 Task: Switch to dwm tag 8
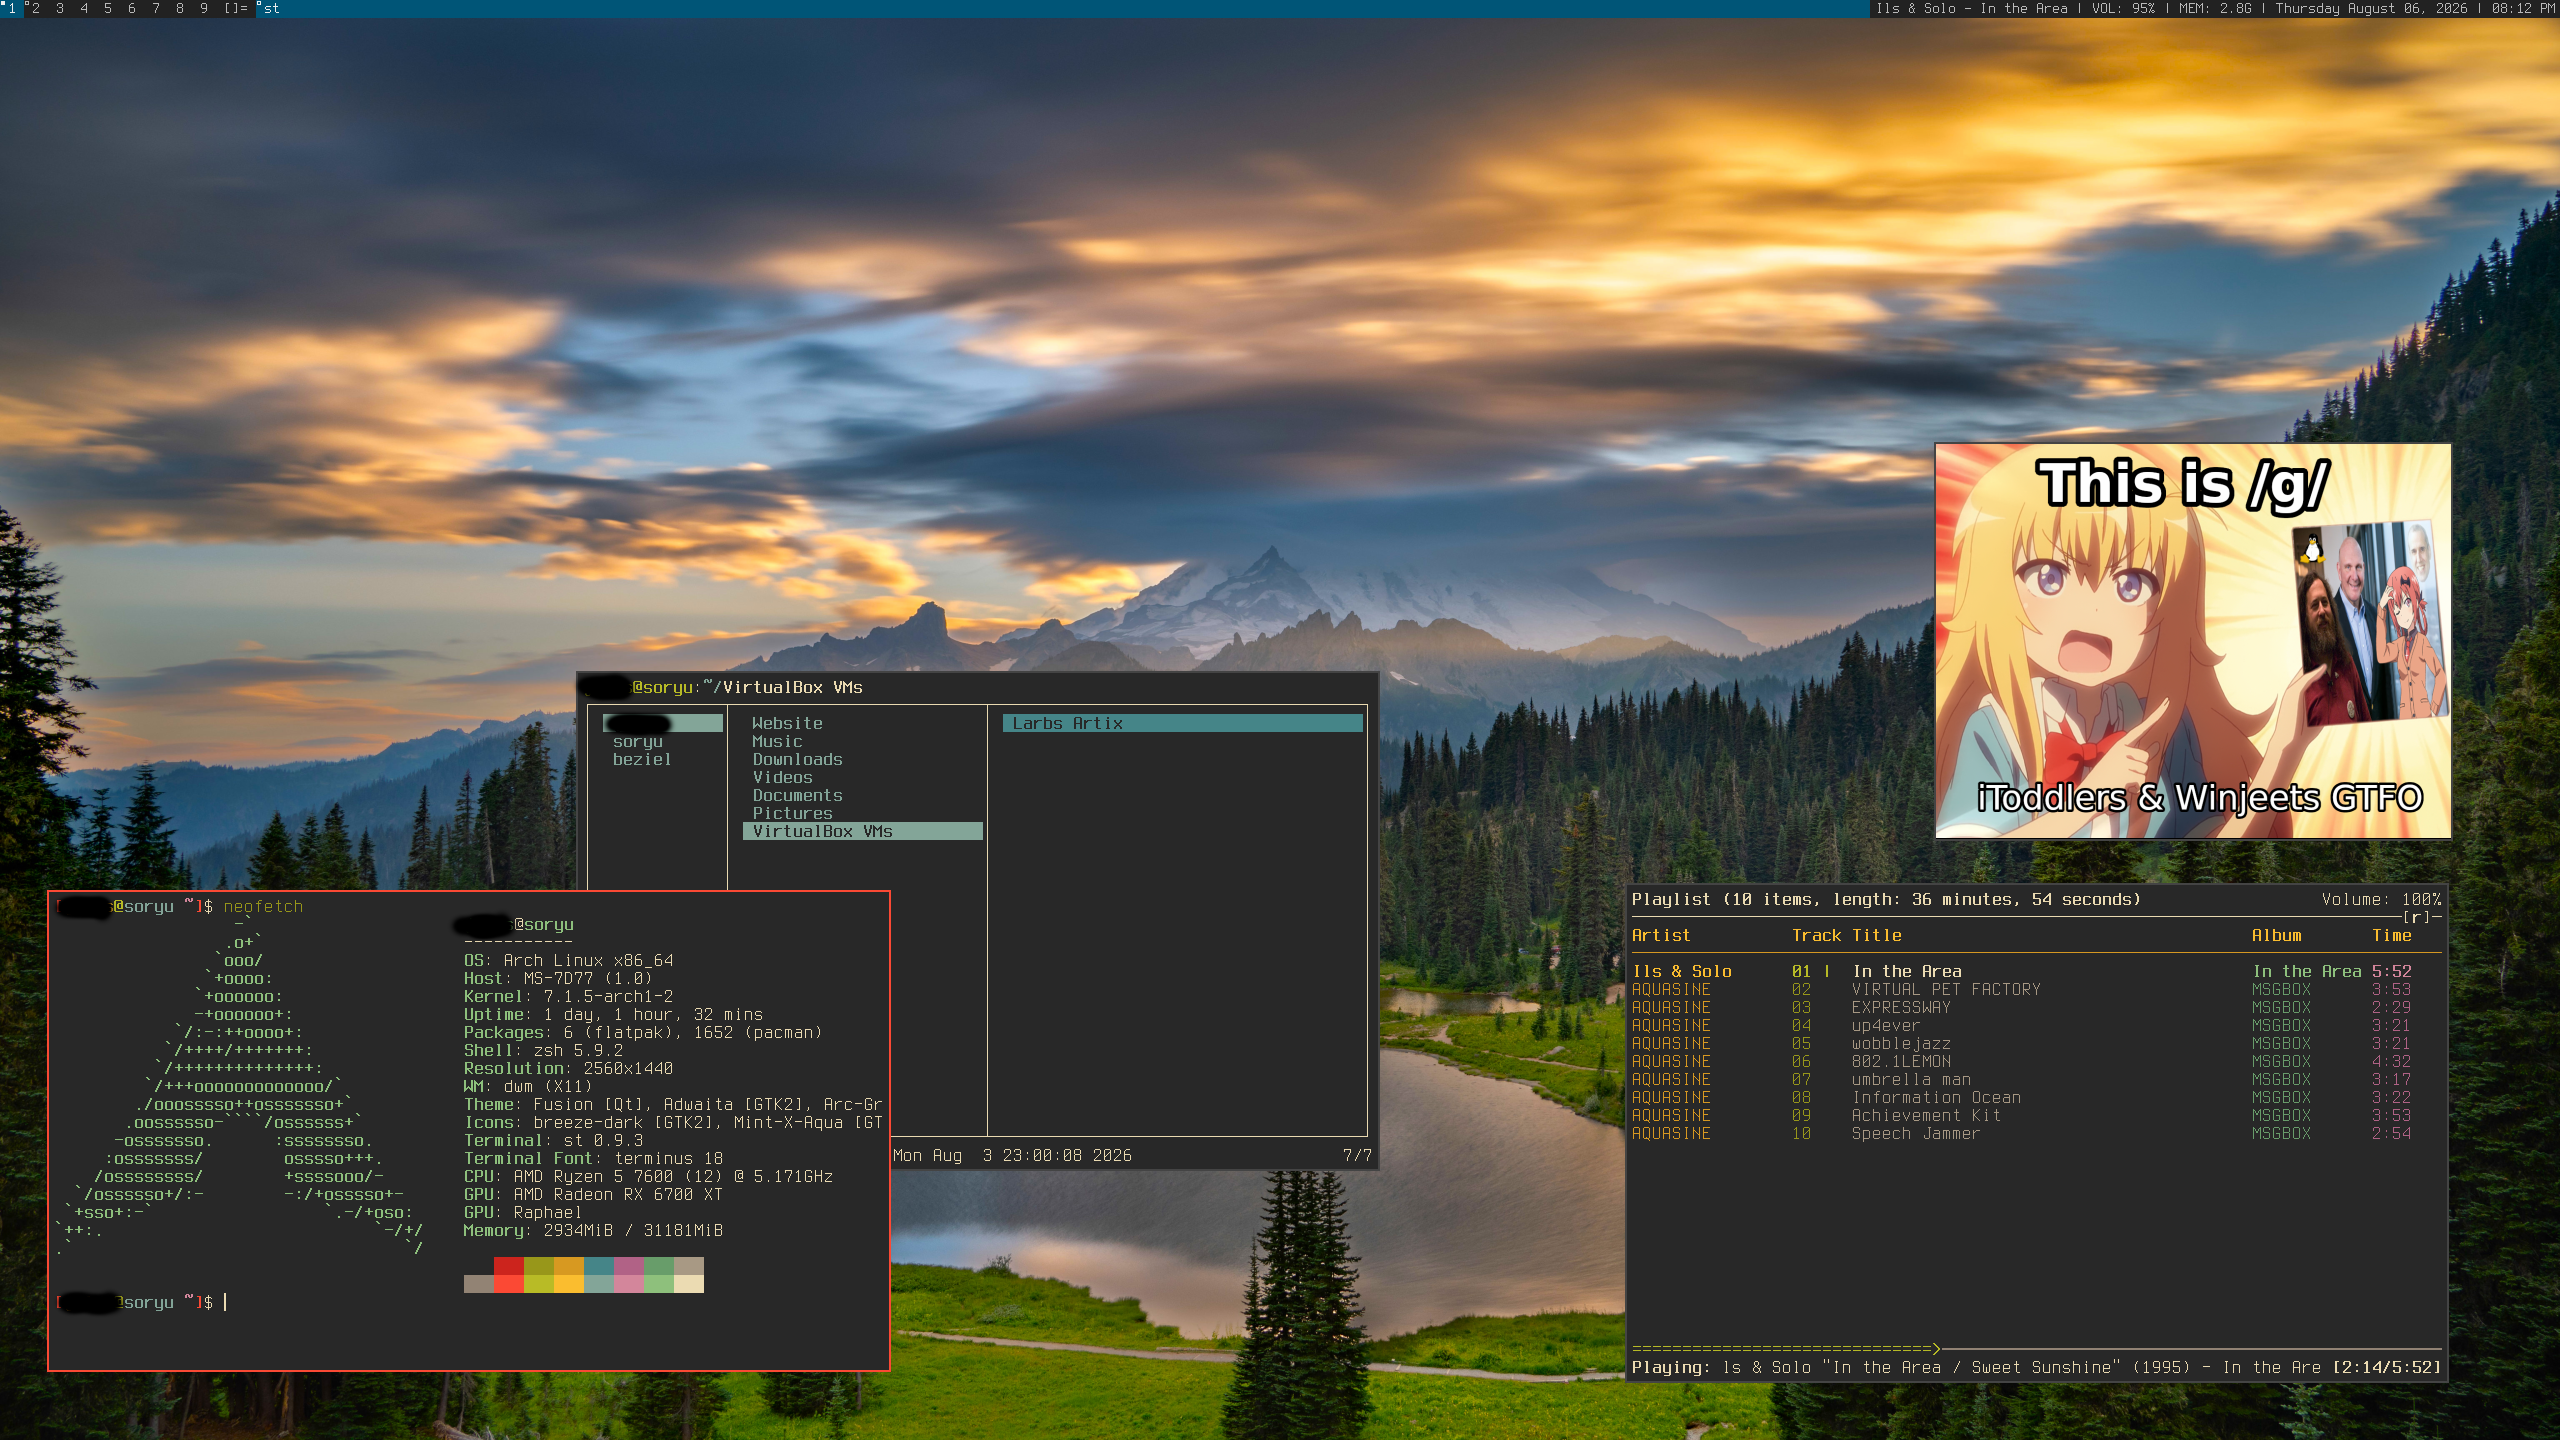click(x=180, y=8)
